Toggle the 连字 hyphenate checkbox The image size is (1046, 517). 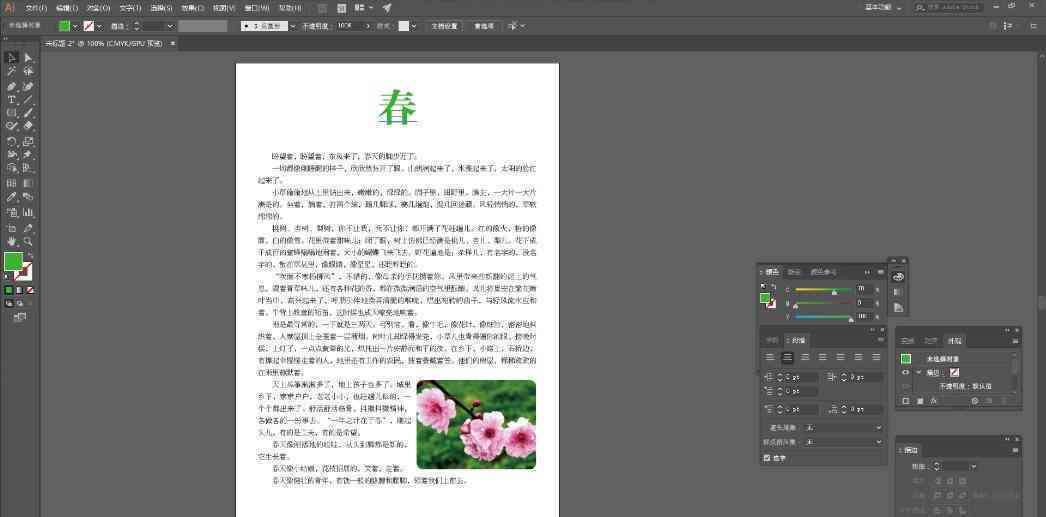766,458
